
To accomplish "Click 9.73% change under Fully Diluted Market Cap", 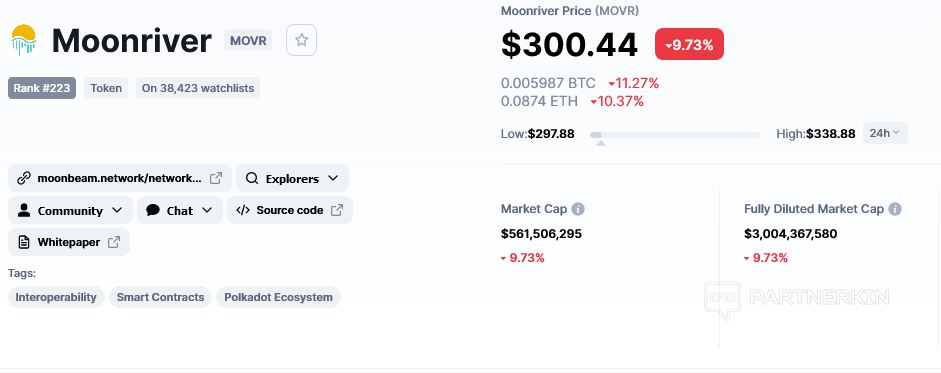I will (x=766, y=258).
